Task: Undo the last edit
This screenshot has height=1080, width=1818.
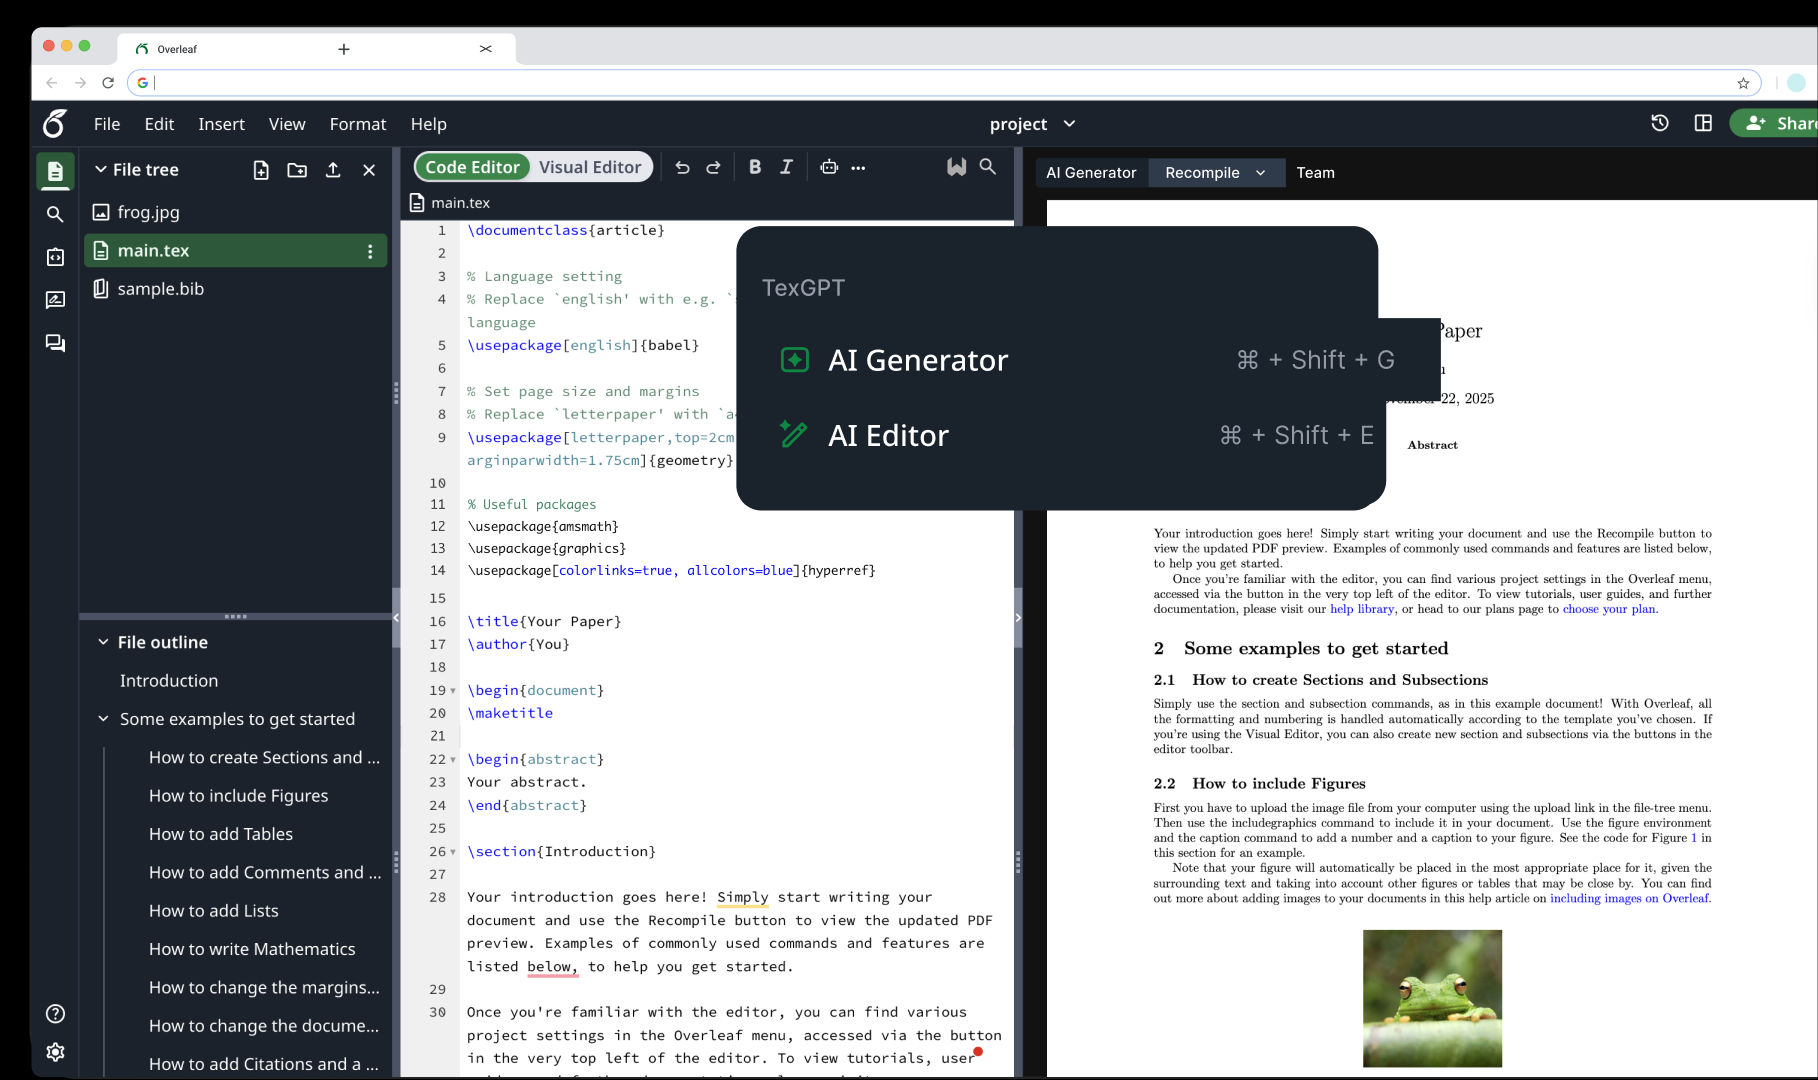Action: [682, 168]
